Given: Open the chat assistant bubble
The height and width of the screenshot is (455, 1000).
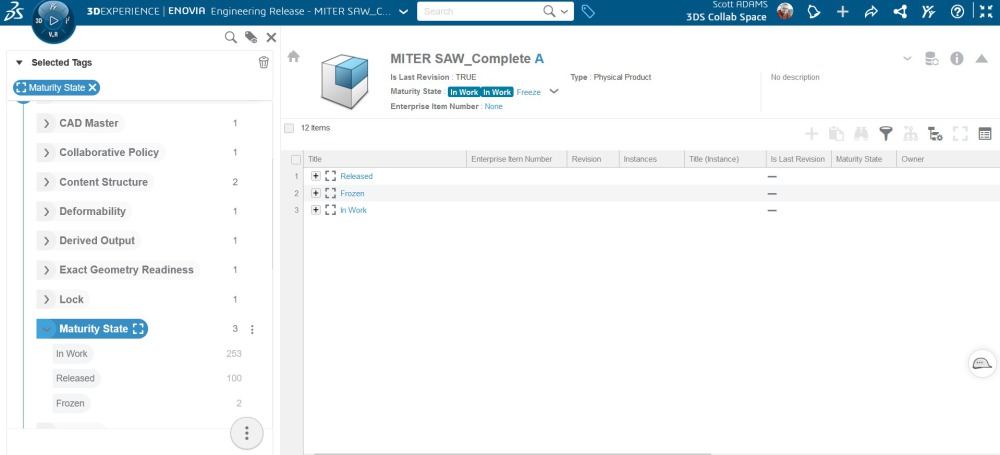Looking at the screenshot, I should point(982,364).
